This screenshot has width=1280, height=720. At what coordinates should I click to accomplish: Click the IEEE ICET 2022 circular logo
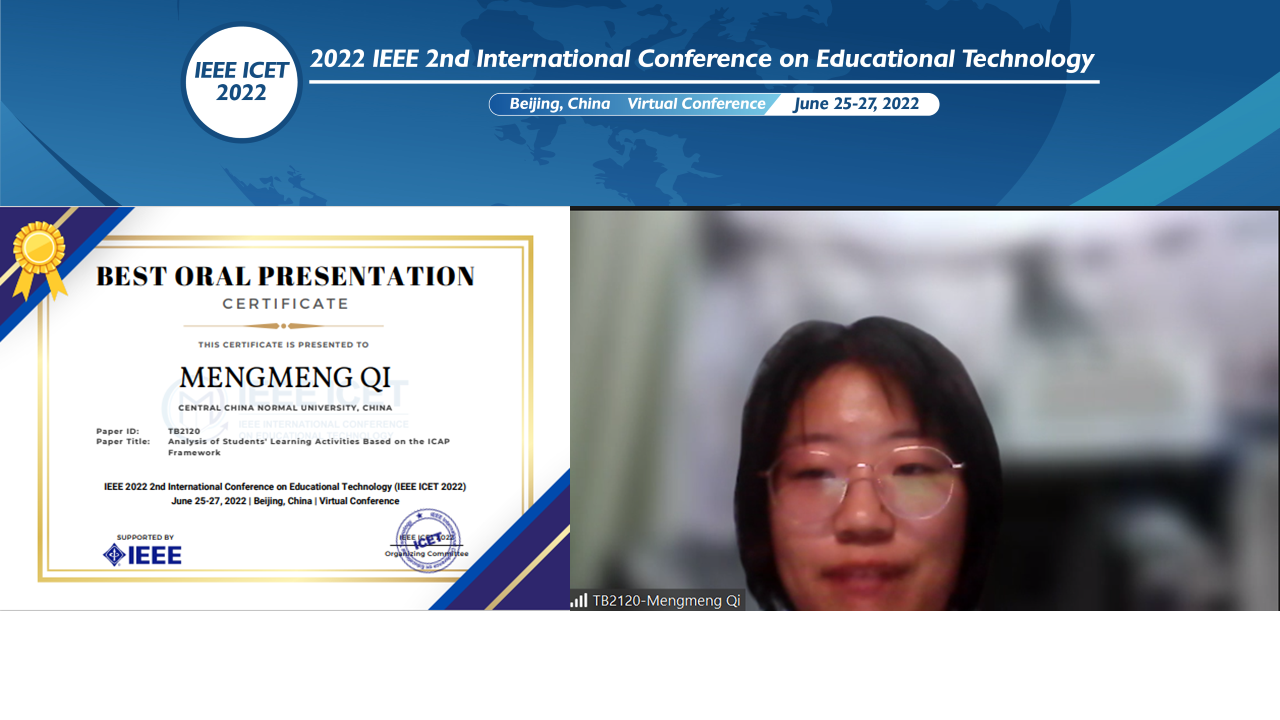(x=241, y=82)
